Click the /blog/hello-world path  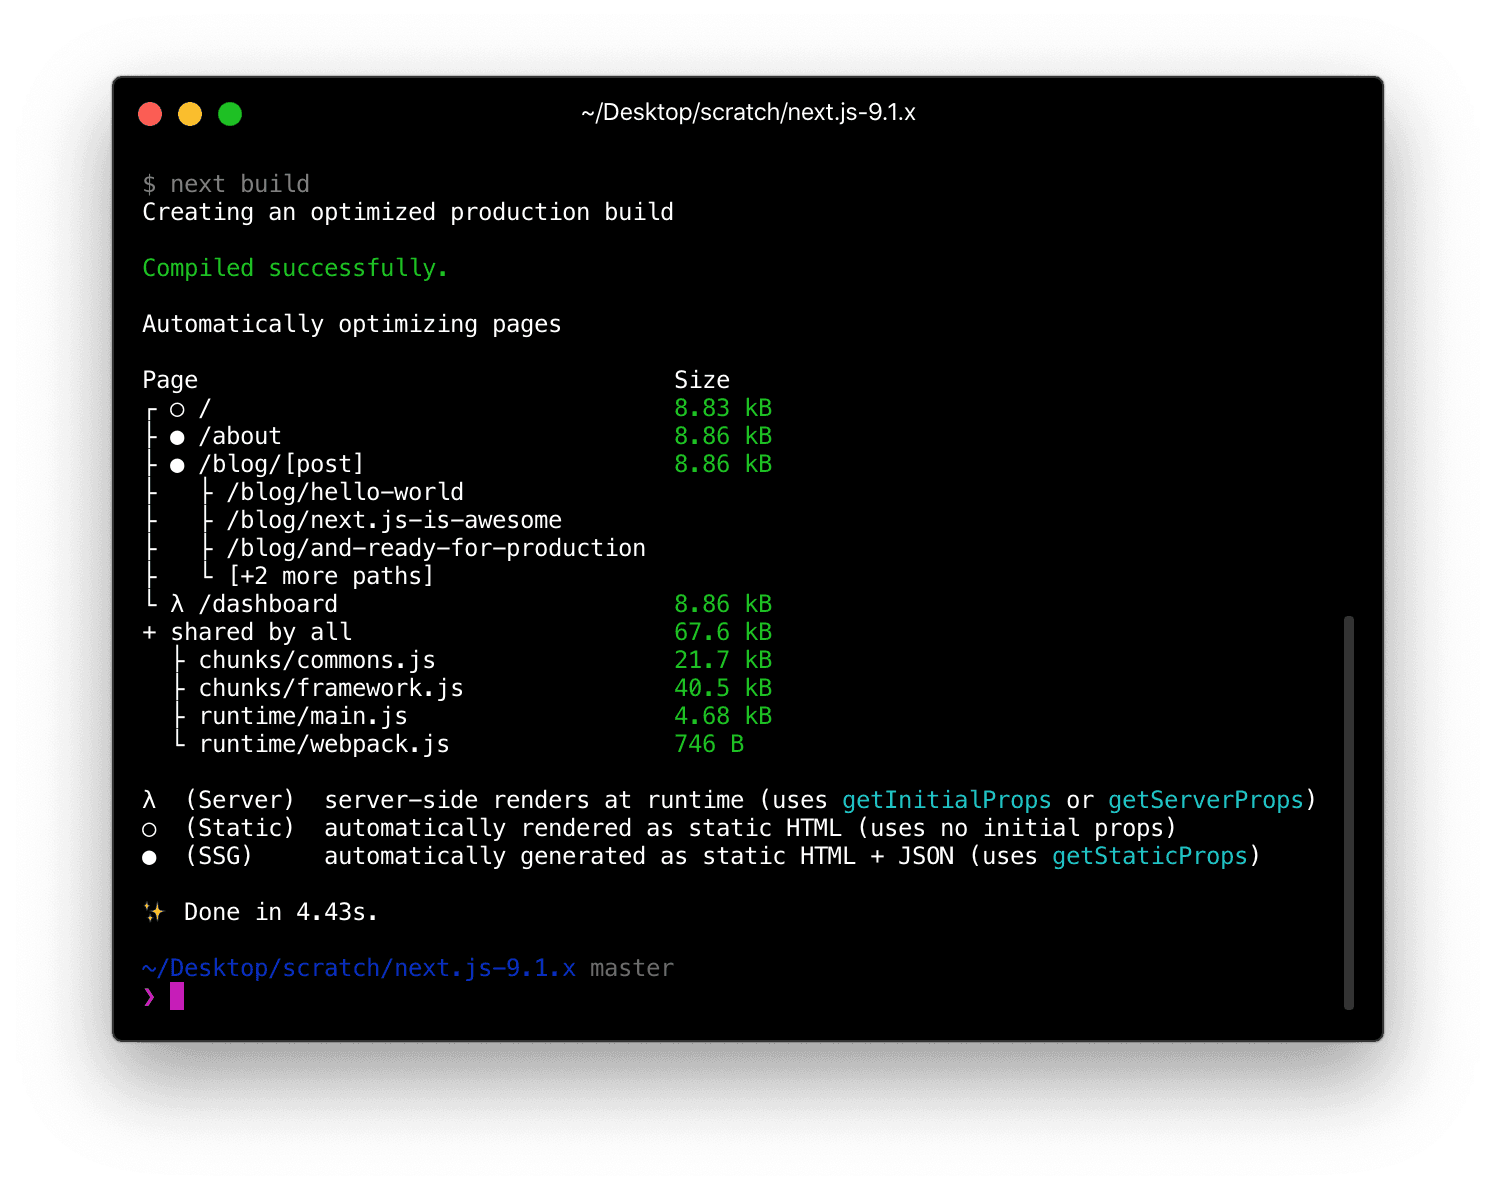(x=345, y=492)
